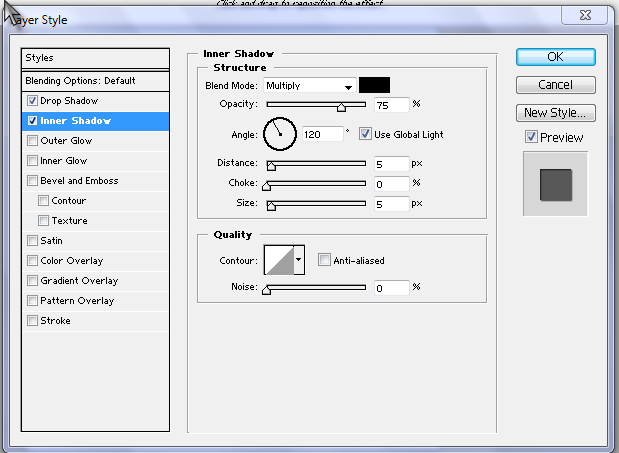The height and width of the screenshot is (453, 619).
Task: Click the Angle dial control
Action: click(x=280, y=134)
